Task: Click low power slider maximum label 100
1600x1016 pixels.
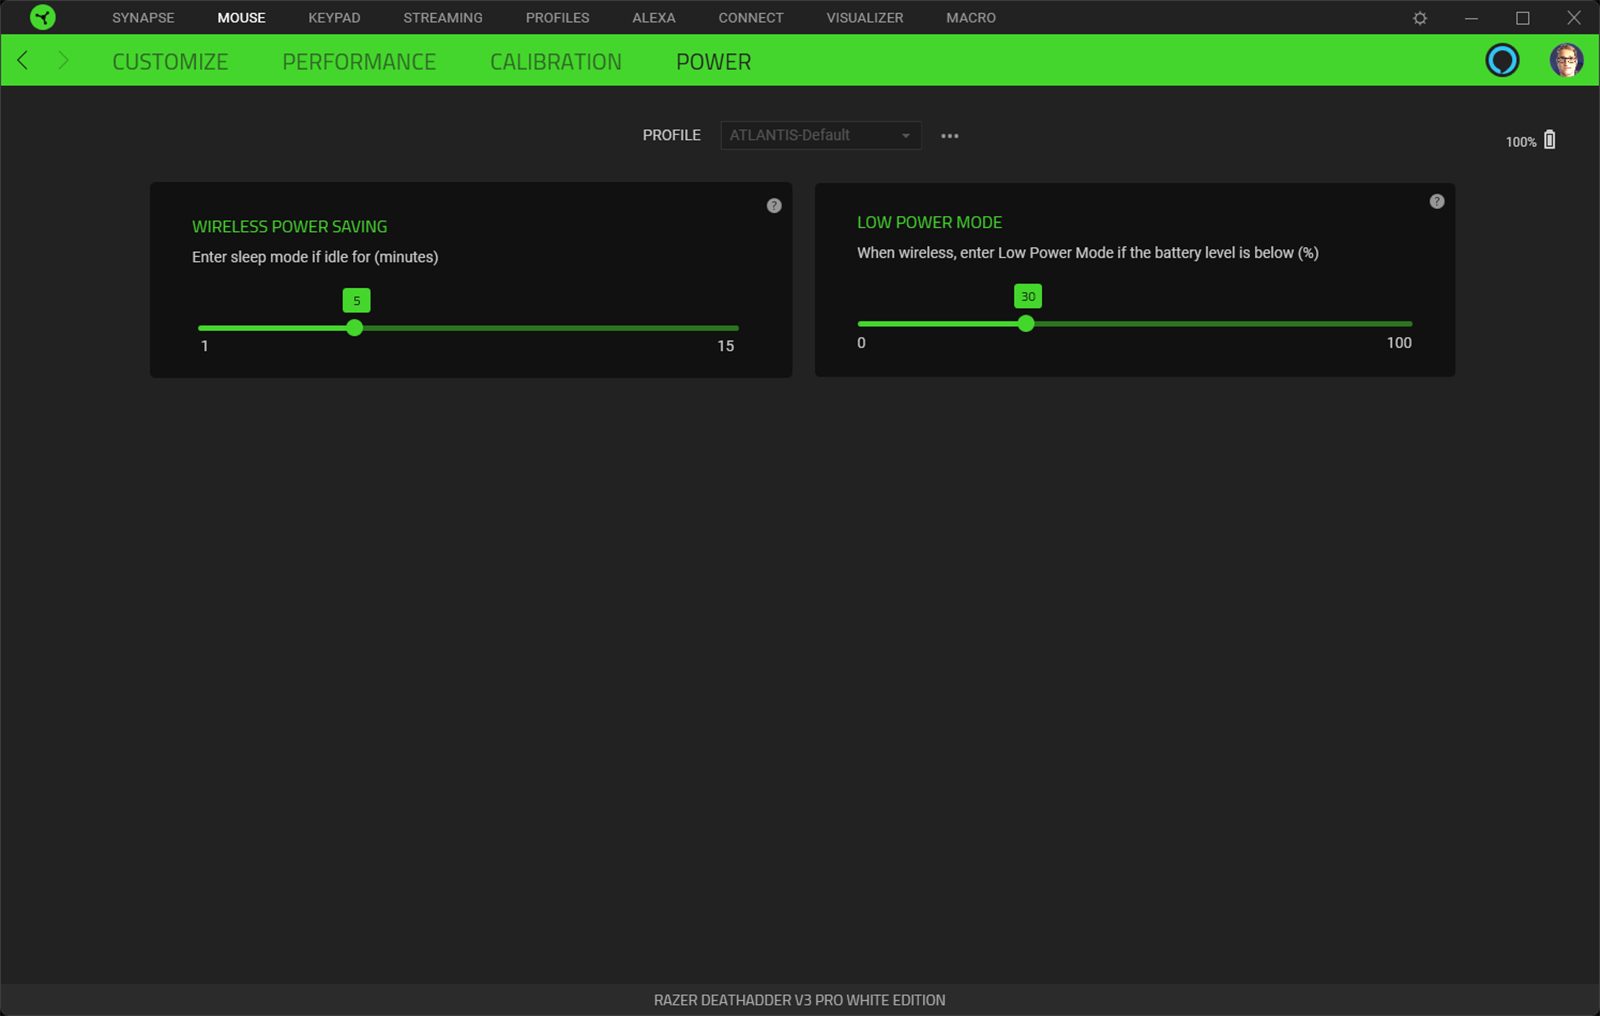Action: 1399,343
